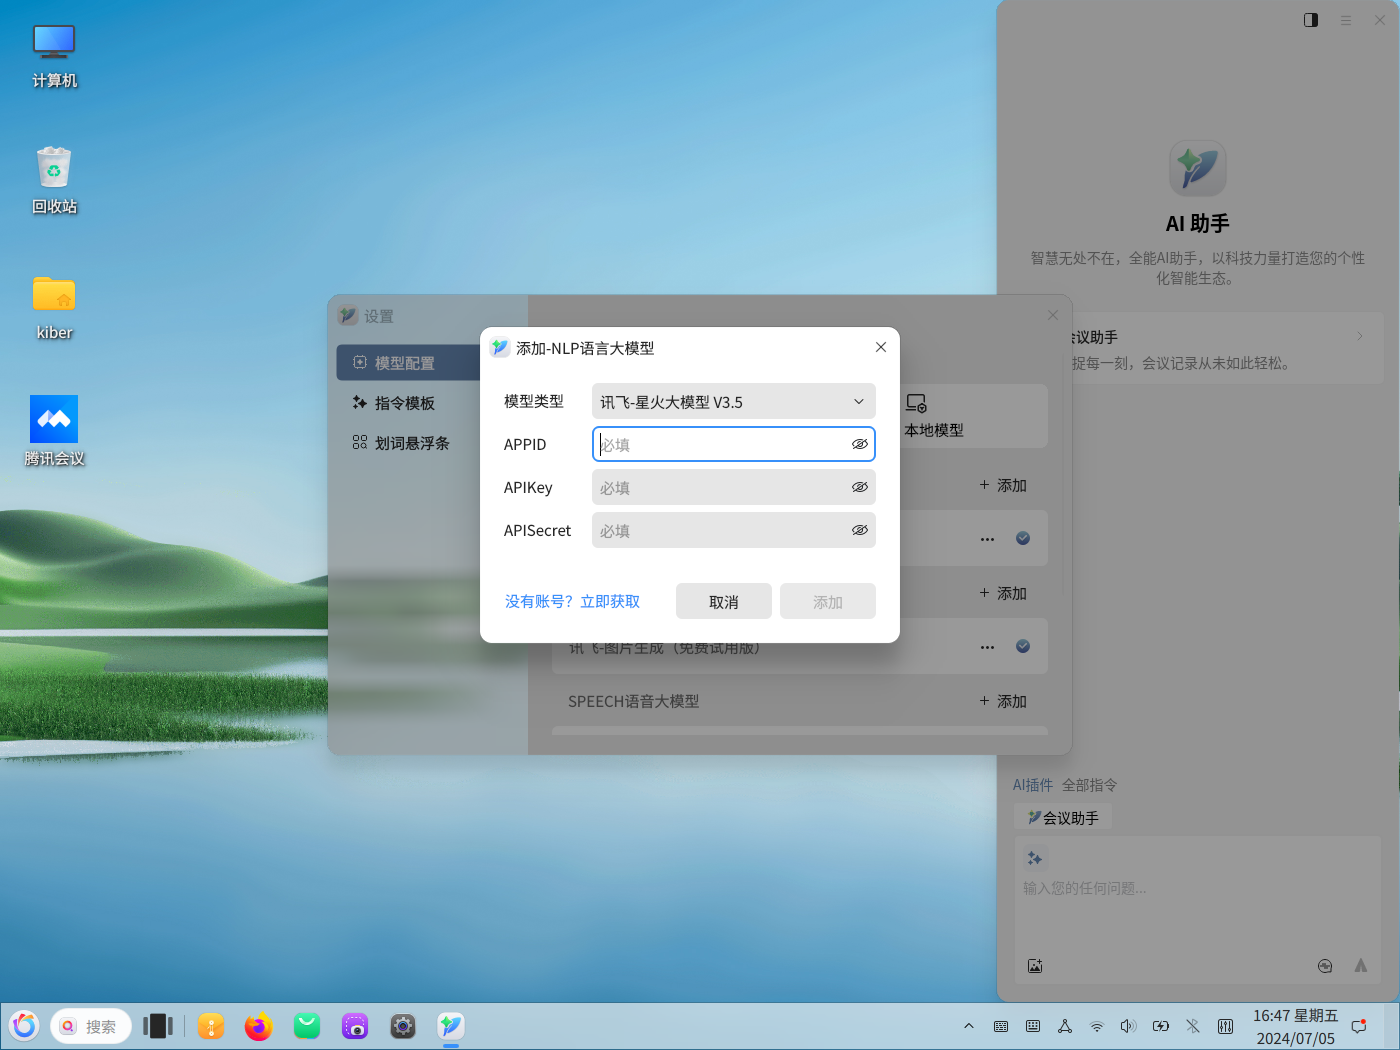Image resolution: width=1400 pixels, height=1050 pixels.
Task: Click the 全部指令 tab in assistant
Action: click(x=1090, y=785)
